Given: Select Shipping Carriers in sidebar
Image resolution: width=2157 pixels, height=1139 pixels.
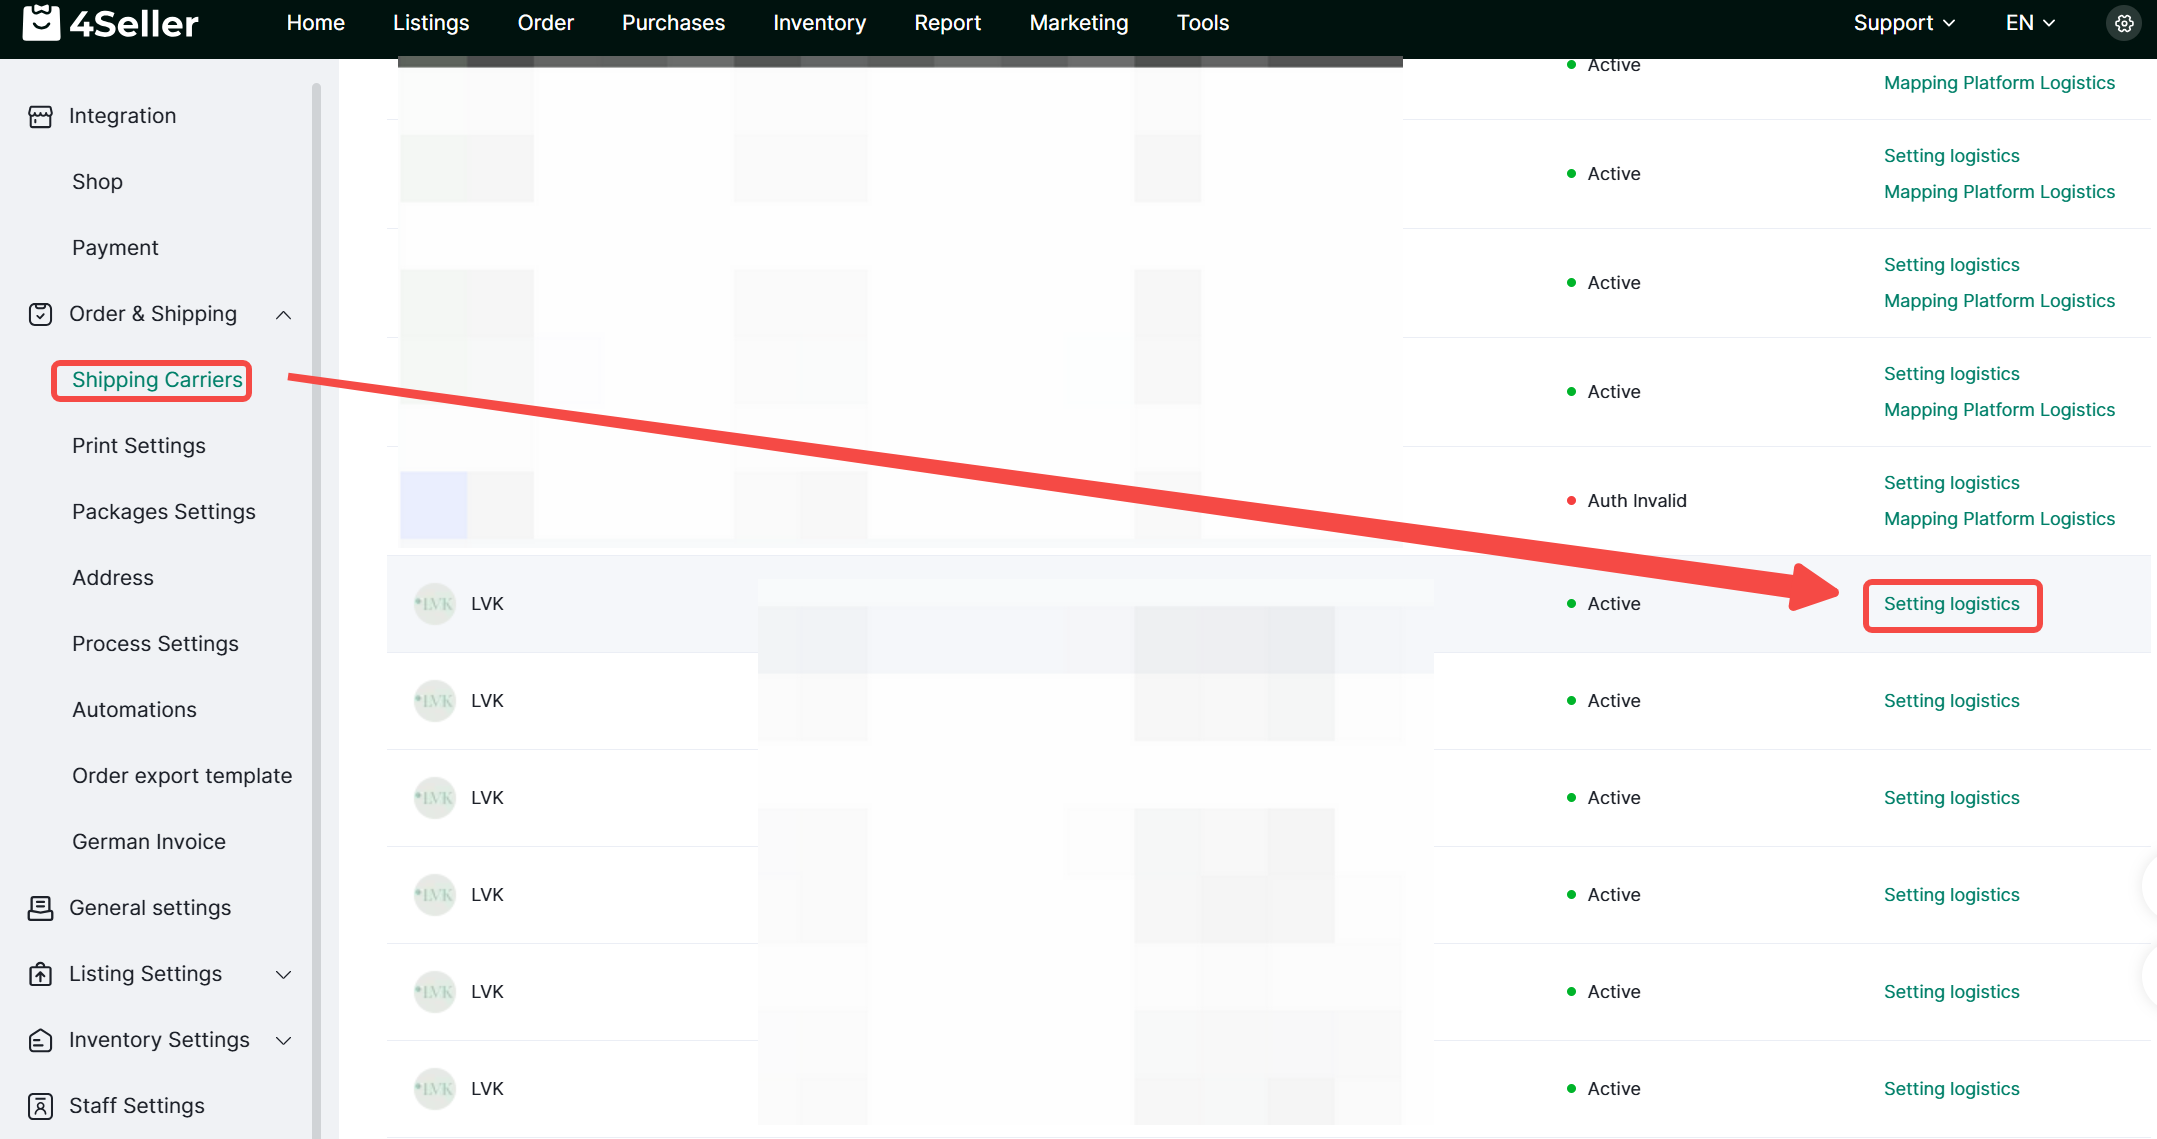Looking at the screenshot, I should click(x=157, y=380).
